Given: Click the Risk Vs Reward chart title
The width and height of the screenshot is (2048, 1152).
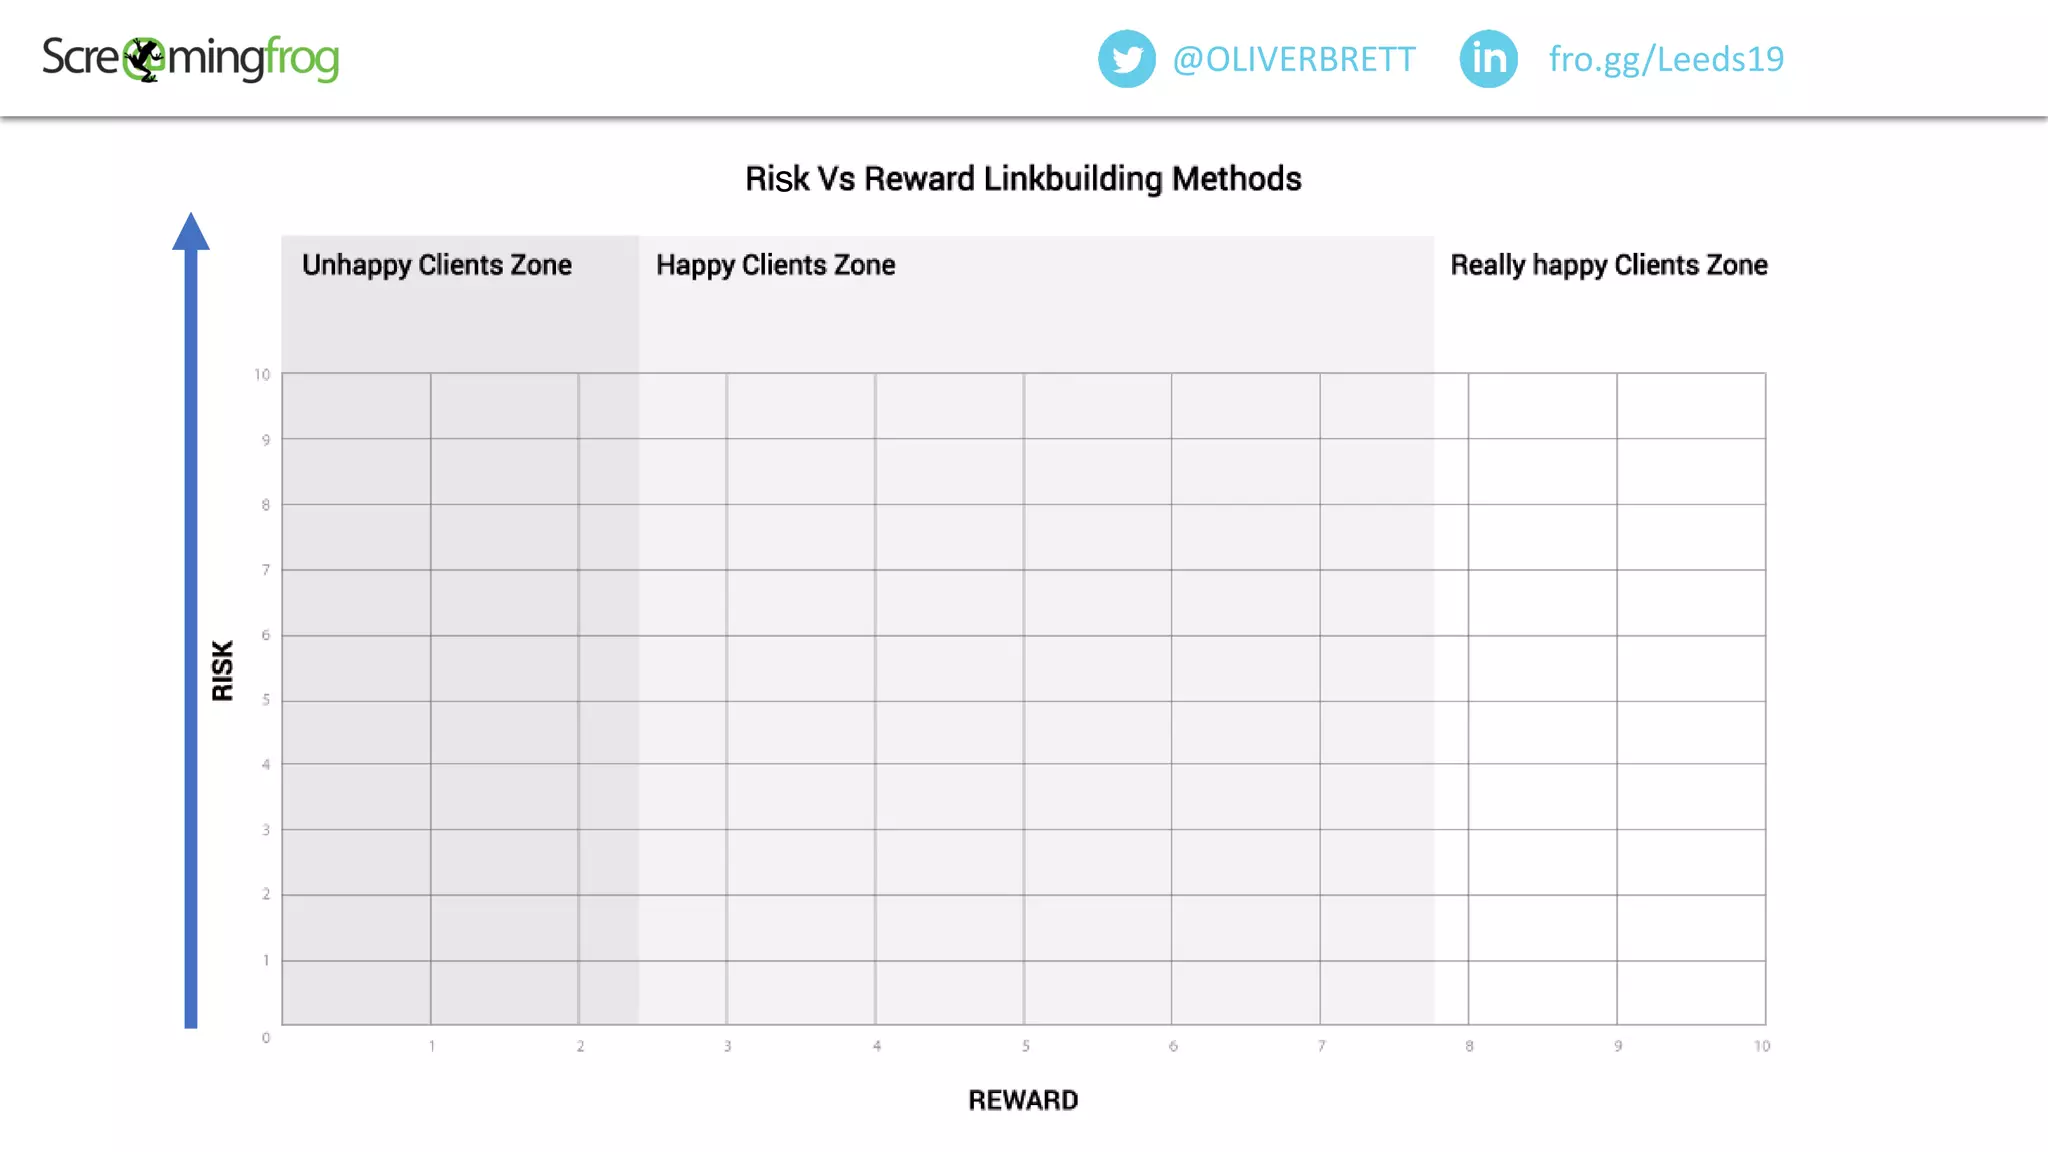Looking at the screenshot, I should pyautogui.click(x=1023, y=179).
